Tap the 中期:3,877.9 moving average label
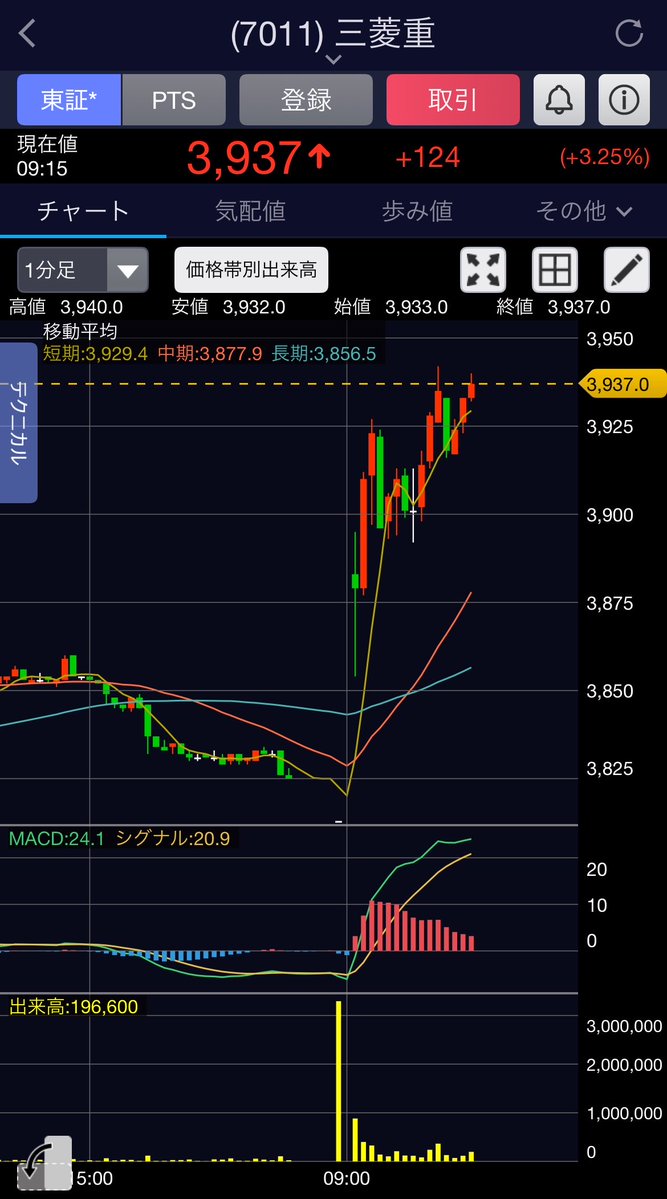The width and height of the screenshot is (667, 1199). click(x=210, y=353)
